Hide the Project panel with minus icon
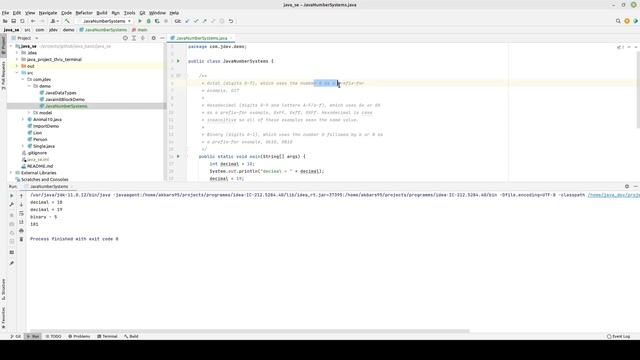640x360 pixels. tap(162, 38)
